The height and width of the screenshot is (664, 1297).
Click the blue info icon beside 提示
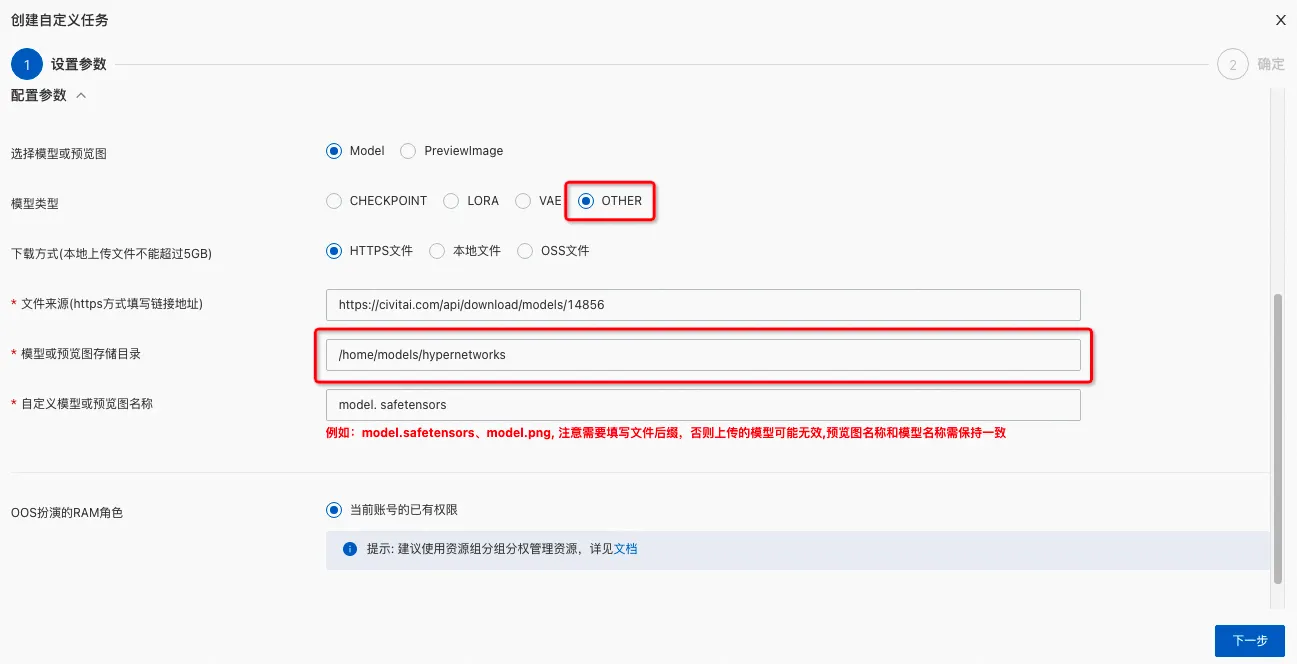pos(350,549)
